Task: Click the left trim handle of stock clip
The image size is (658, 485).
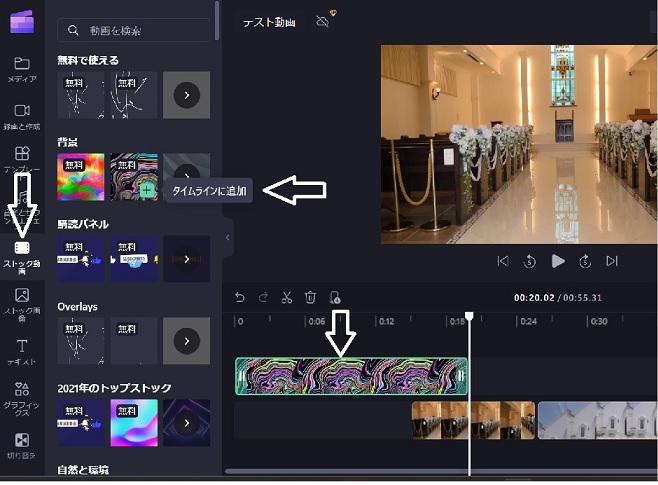Action: [241, 376]
